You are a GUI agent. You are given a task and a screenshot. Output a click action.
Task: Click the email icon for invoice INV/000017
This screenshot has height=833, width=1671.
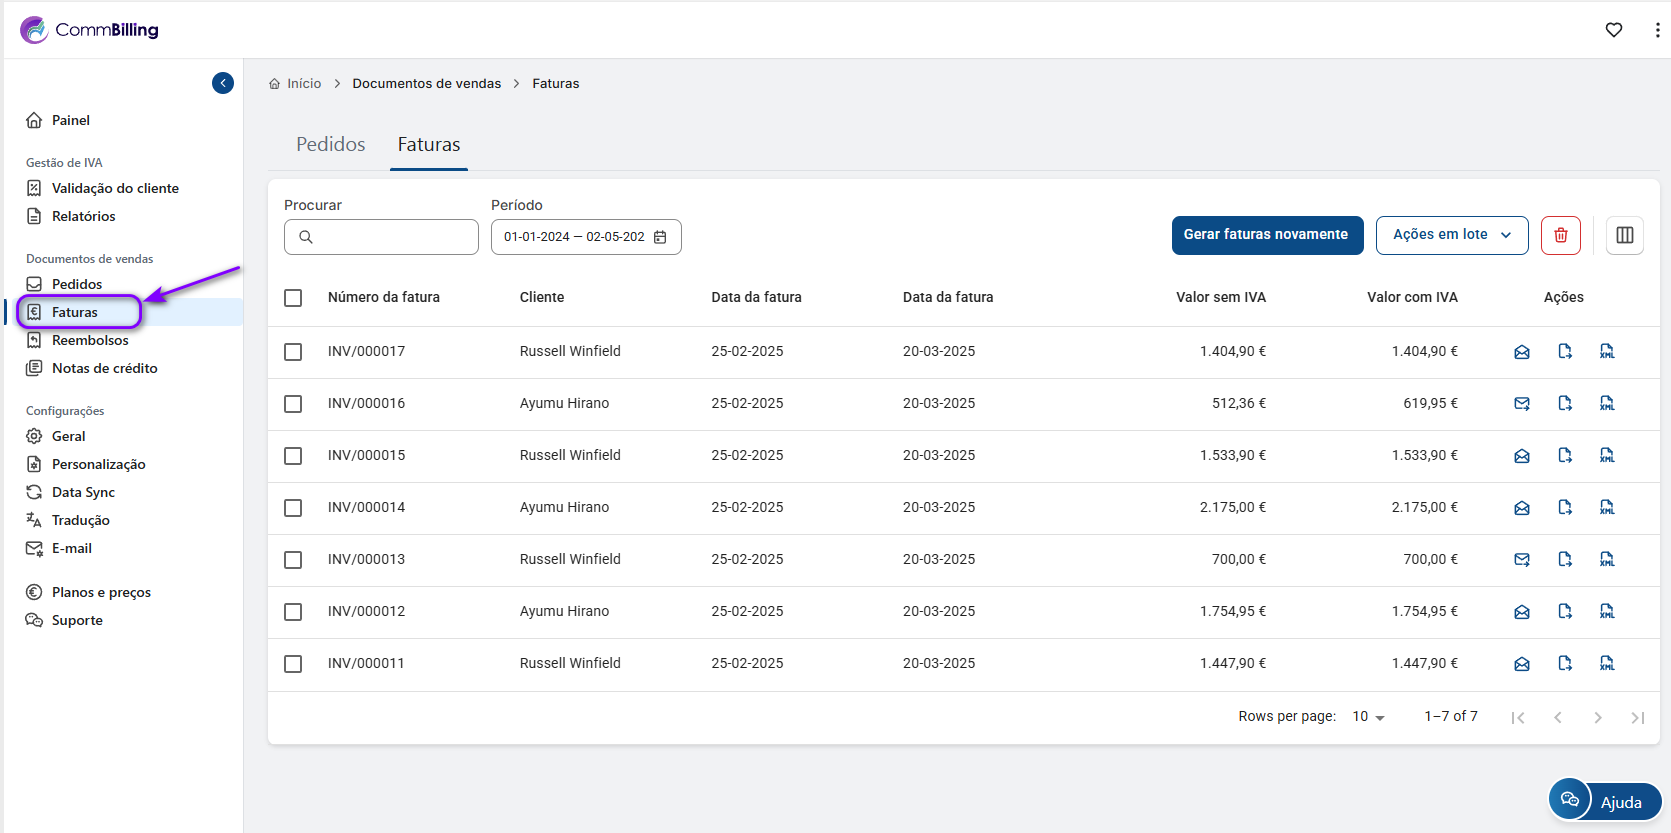tap(1521, 352)
